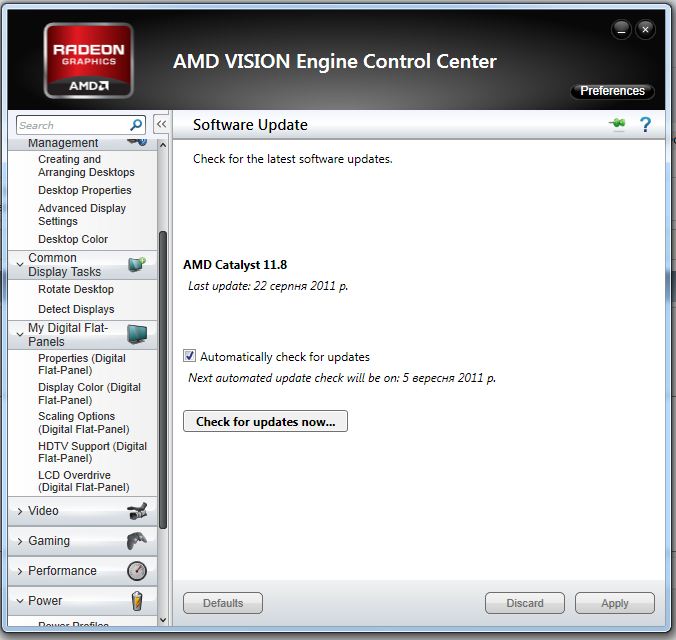The width and height of the screenshot is (676, 640).
Task: Click the My Digital Flat-Panels monitor icon
Action: (137, 334)
